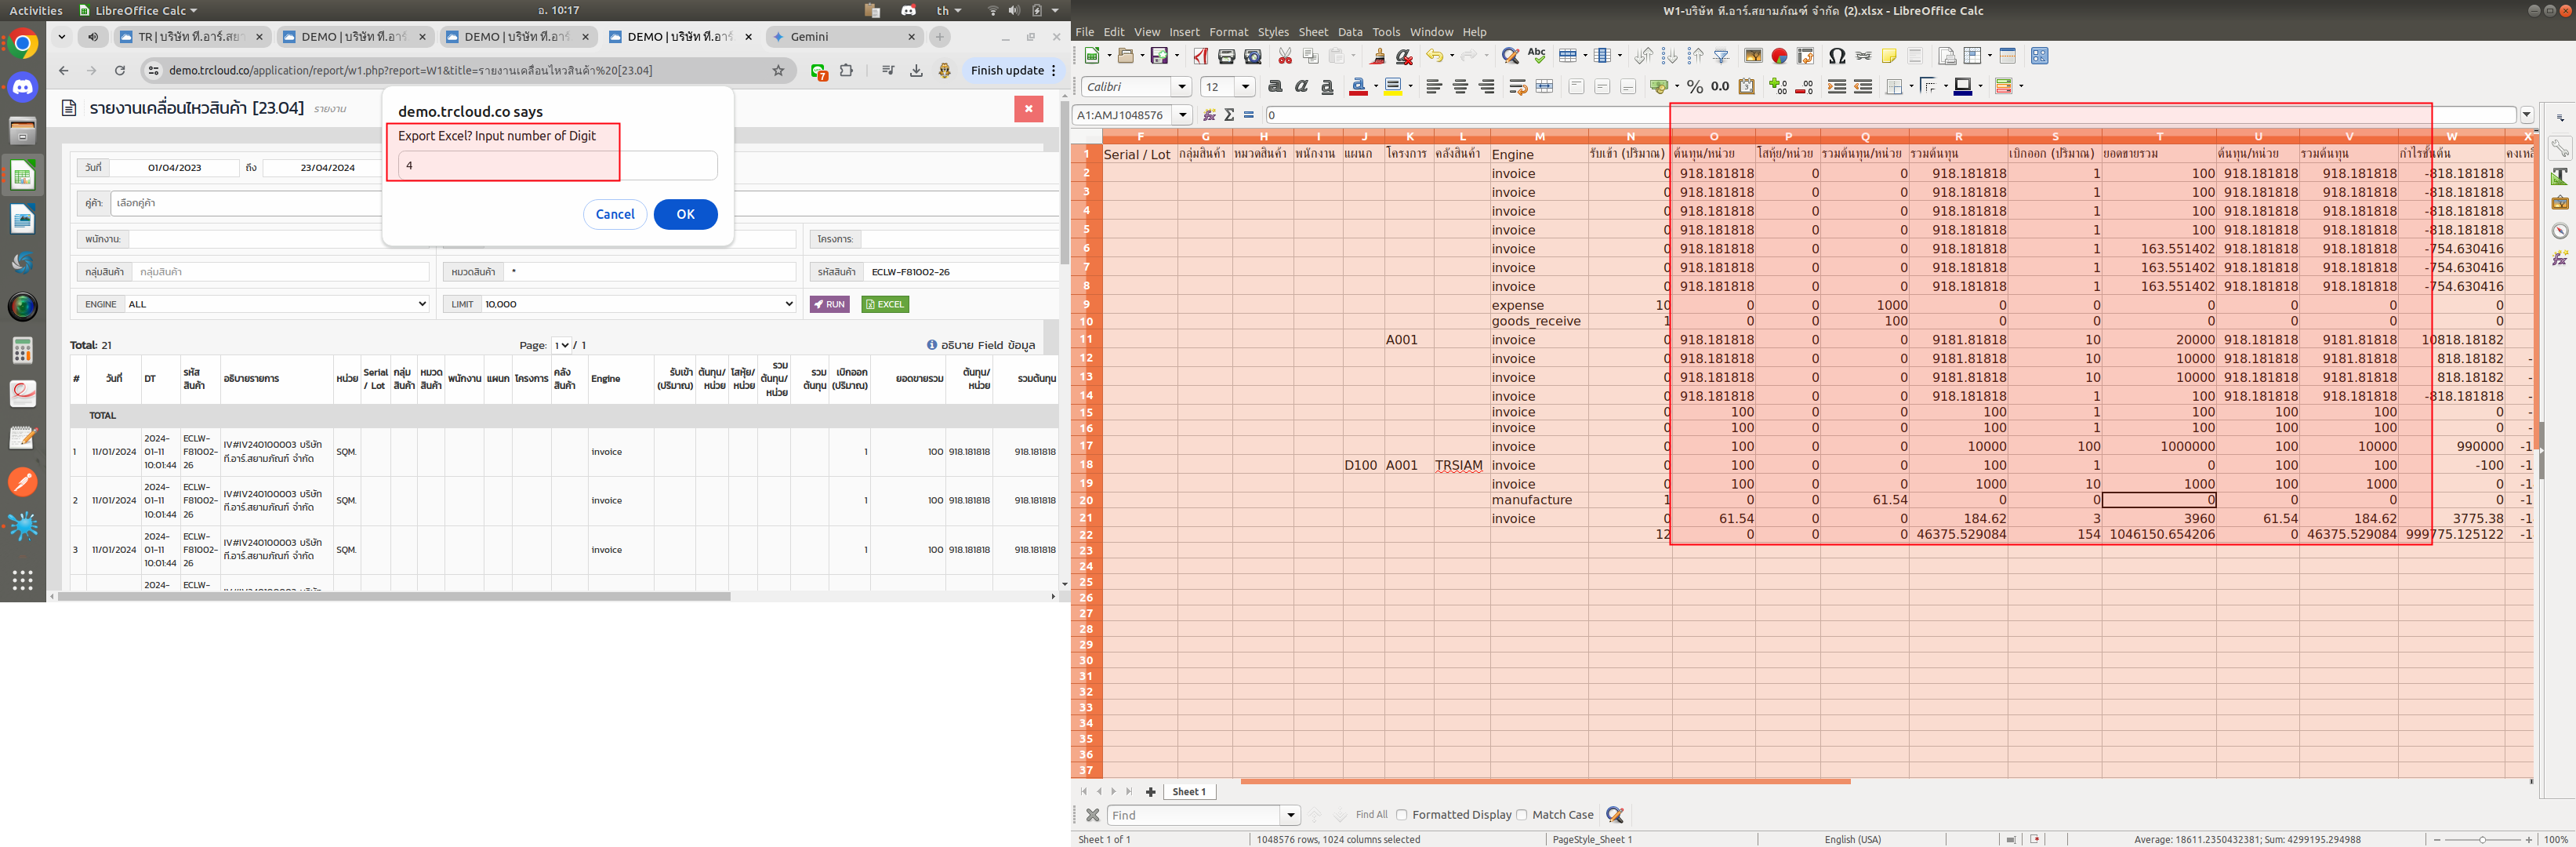Click the digit number input field in prompt
The image size is (2576, 847).
coord(557,165)
